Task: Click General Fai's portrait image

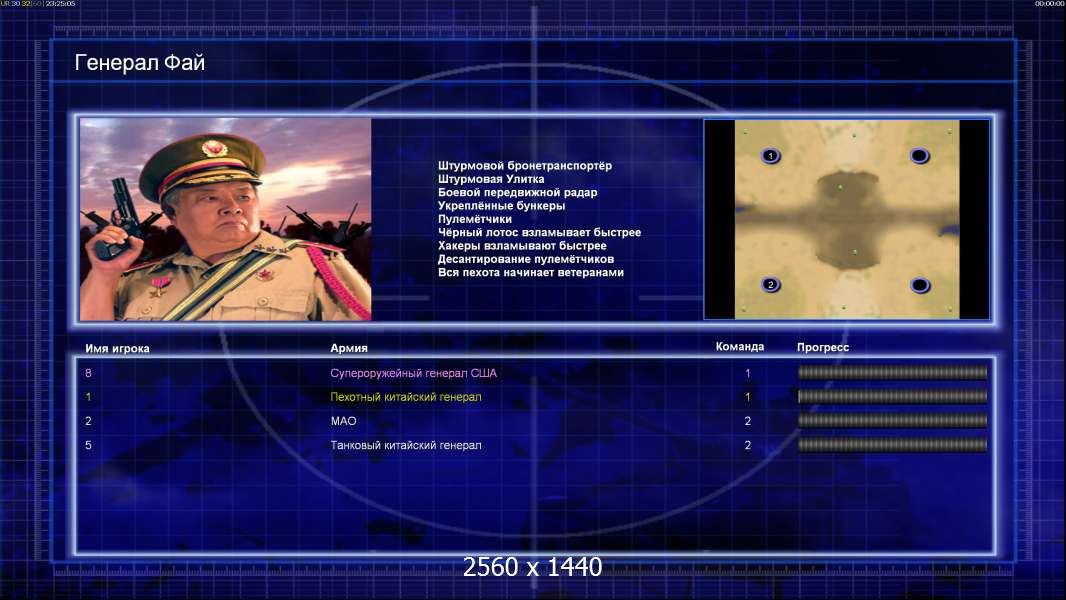Action: [x=226, y=219]
